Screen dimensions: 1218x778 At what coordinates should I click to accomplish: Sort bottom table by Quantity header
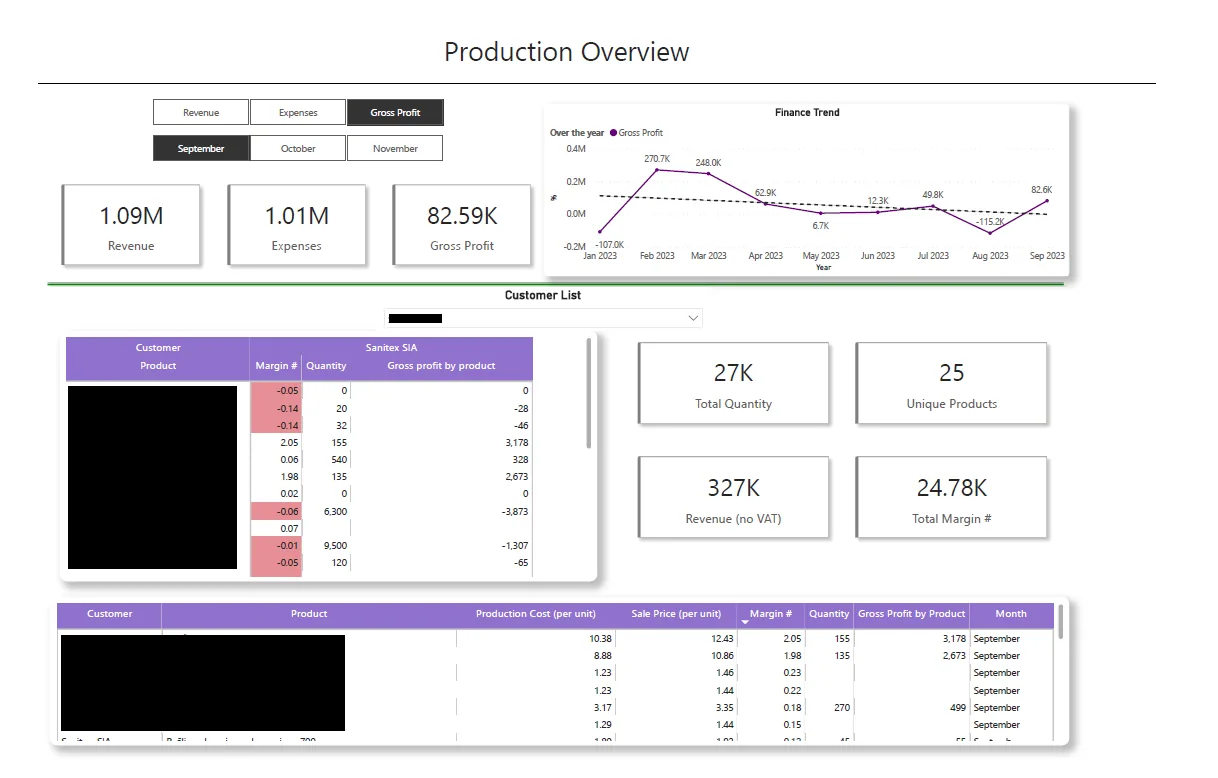[829, 614]
